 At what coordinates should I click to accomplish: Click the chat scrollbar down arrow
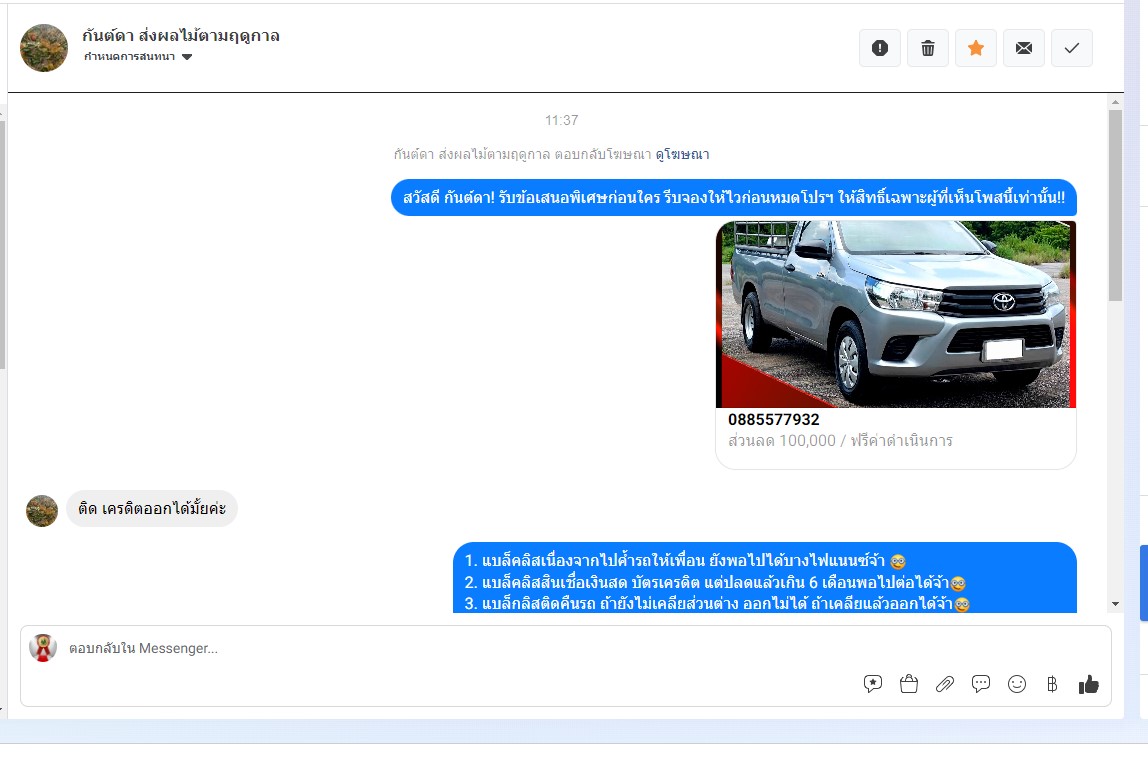1115,604
